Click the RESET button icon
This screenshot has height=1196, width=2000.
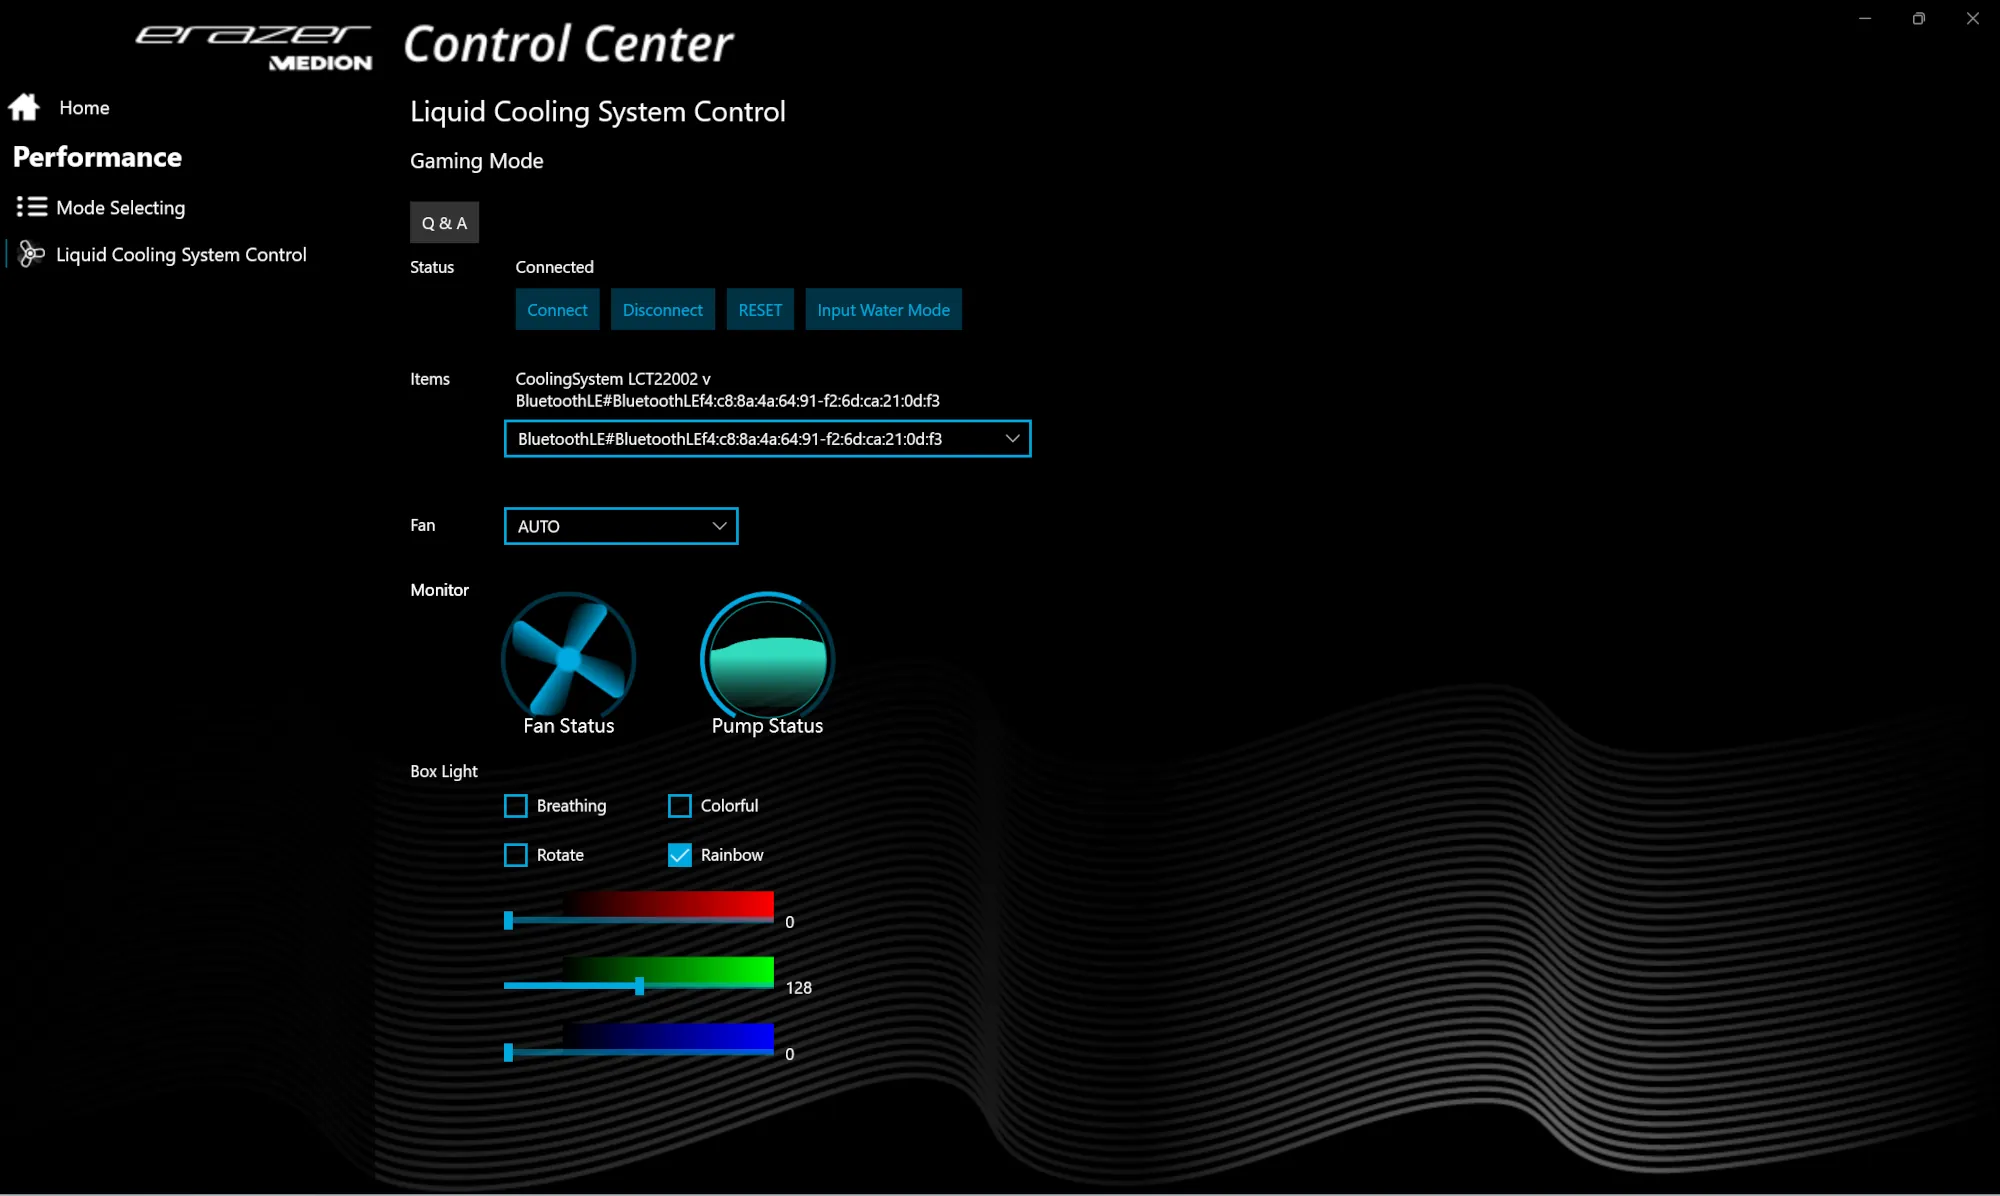(760, 309)
